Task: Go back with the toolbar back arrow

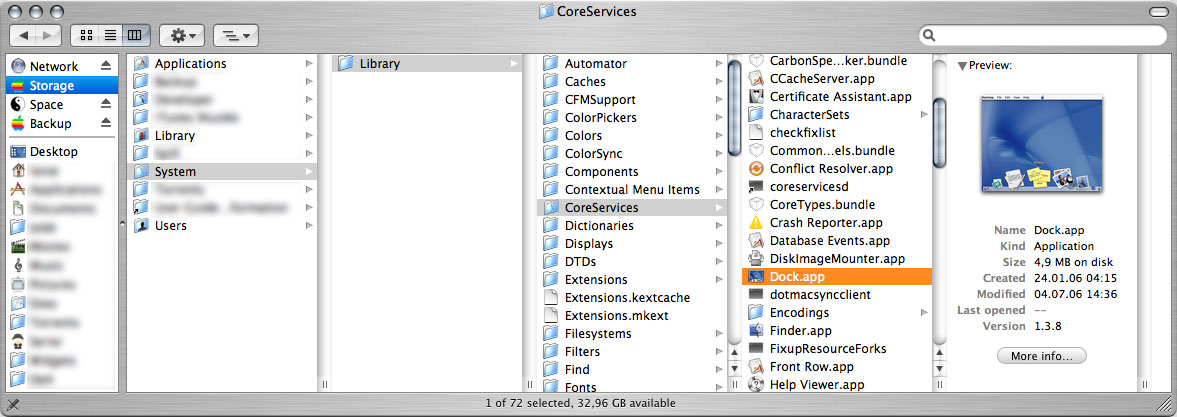Action: (x=23, y=35)
